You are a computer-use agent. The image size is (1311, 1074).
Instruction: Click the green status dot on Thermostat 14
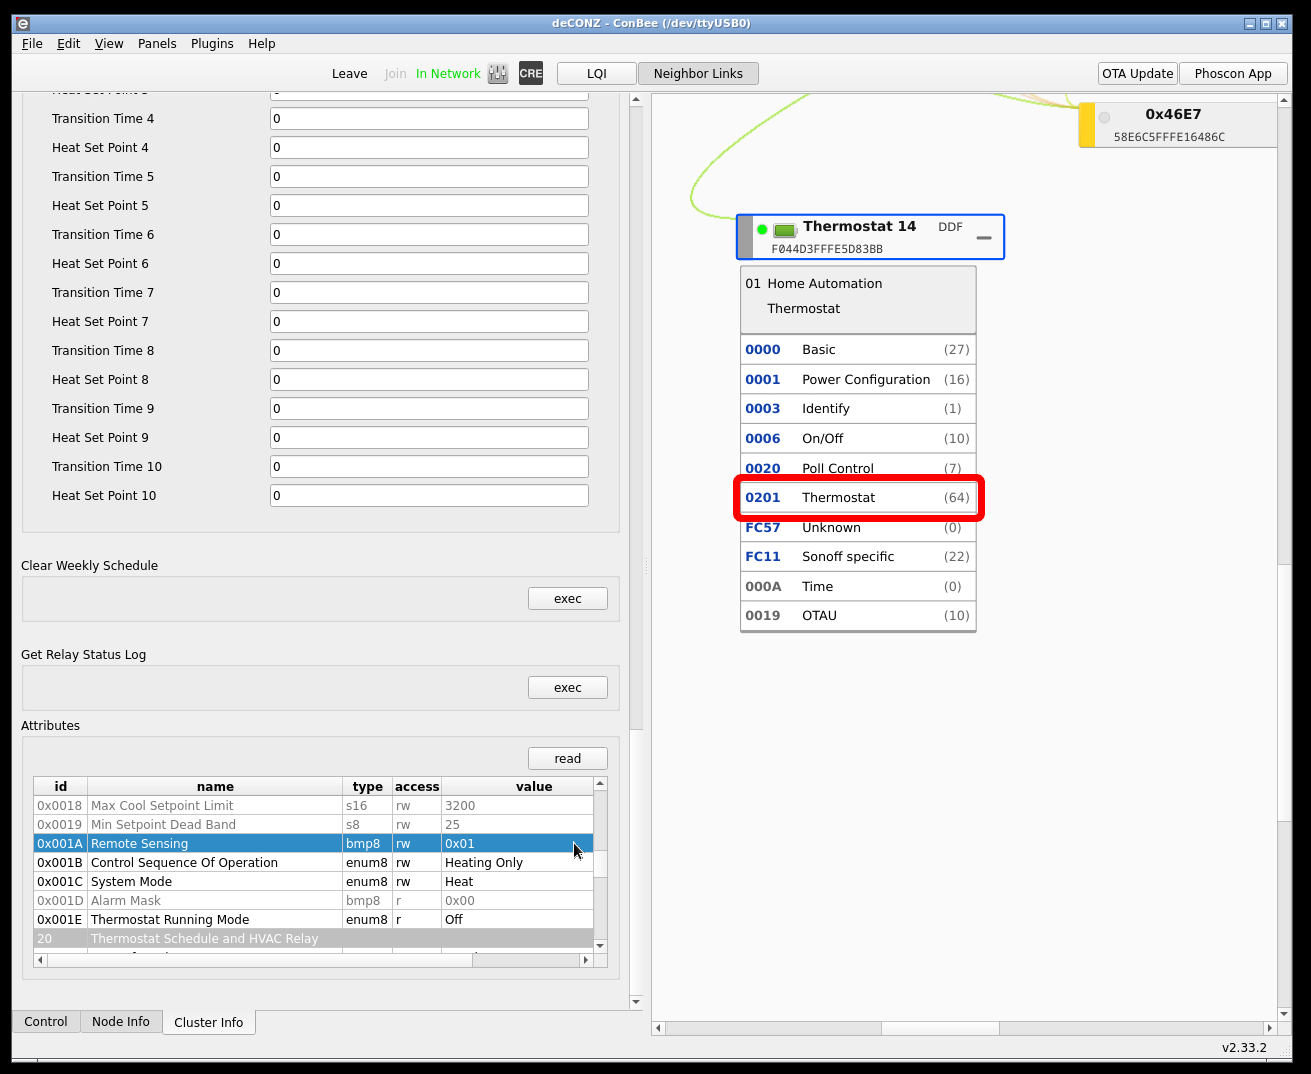762,229
